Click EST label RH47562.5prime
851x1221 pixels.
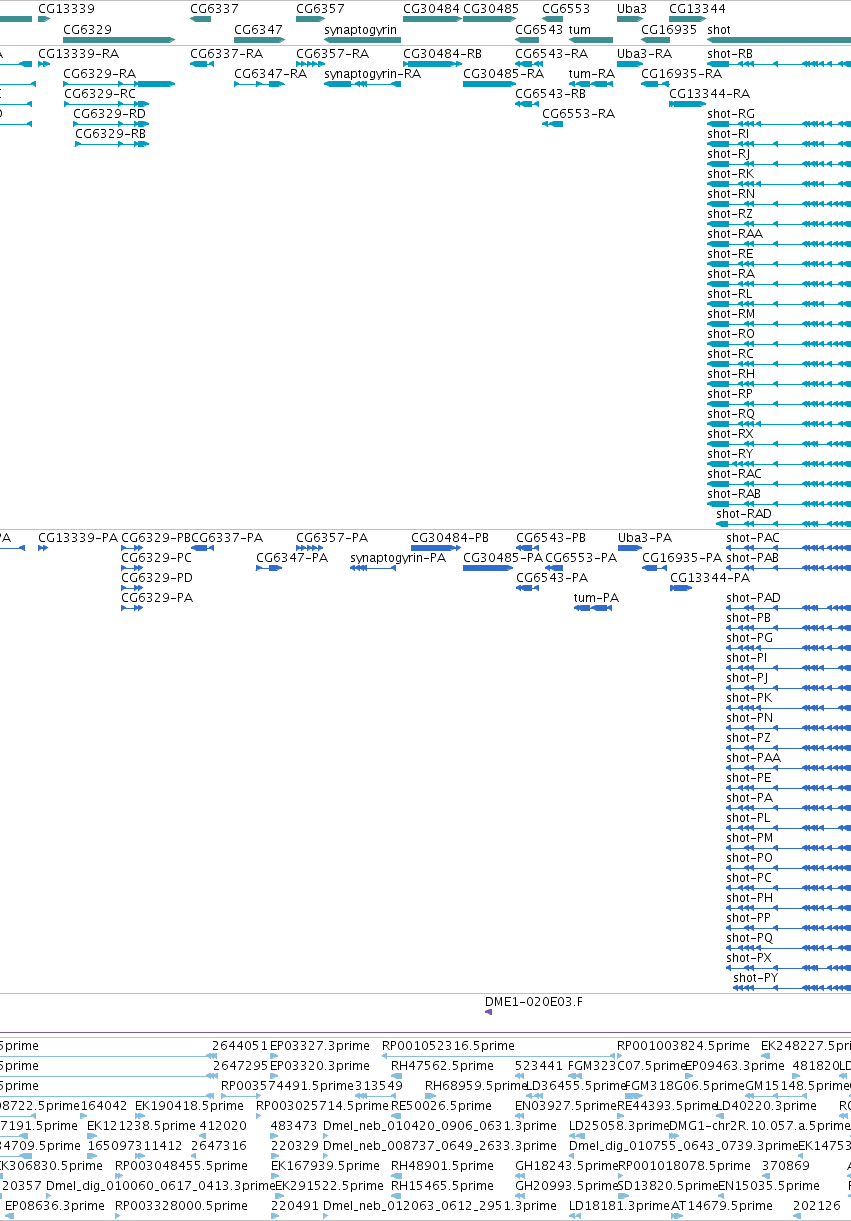point(441,1065)
